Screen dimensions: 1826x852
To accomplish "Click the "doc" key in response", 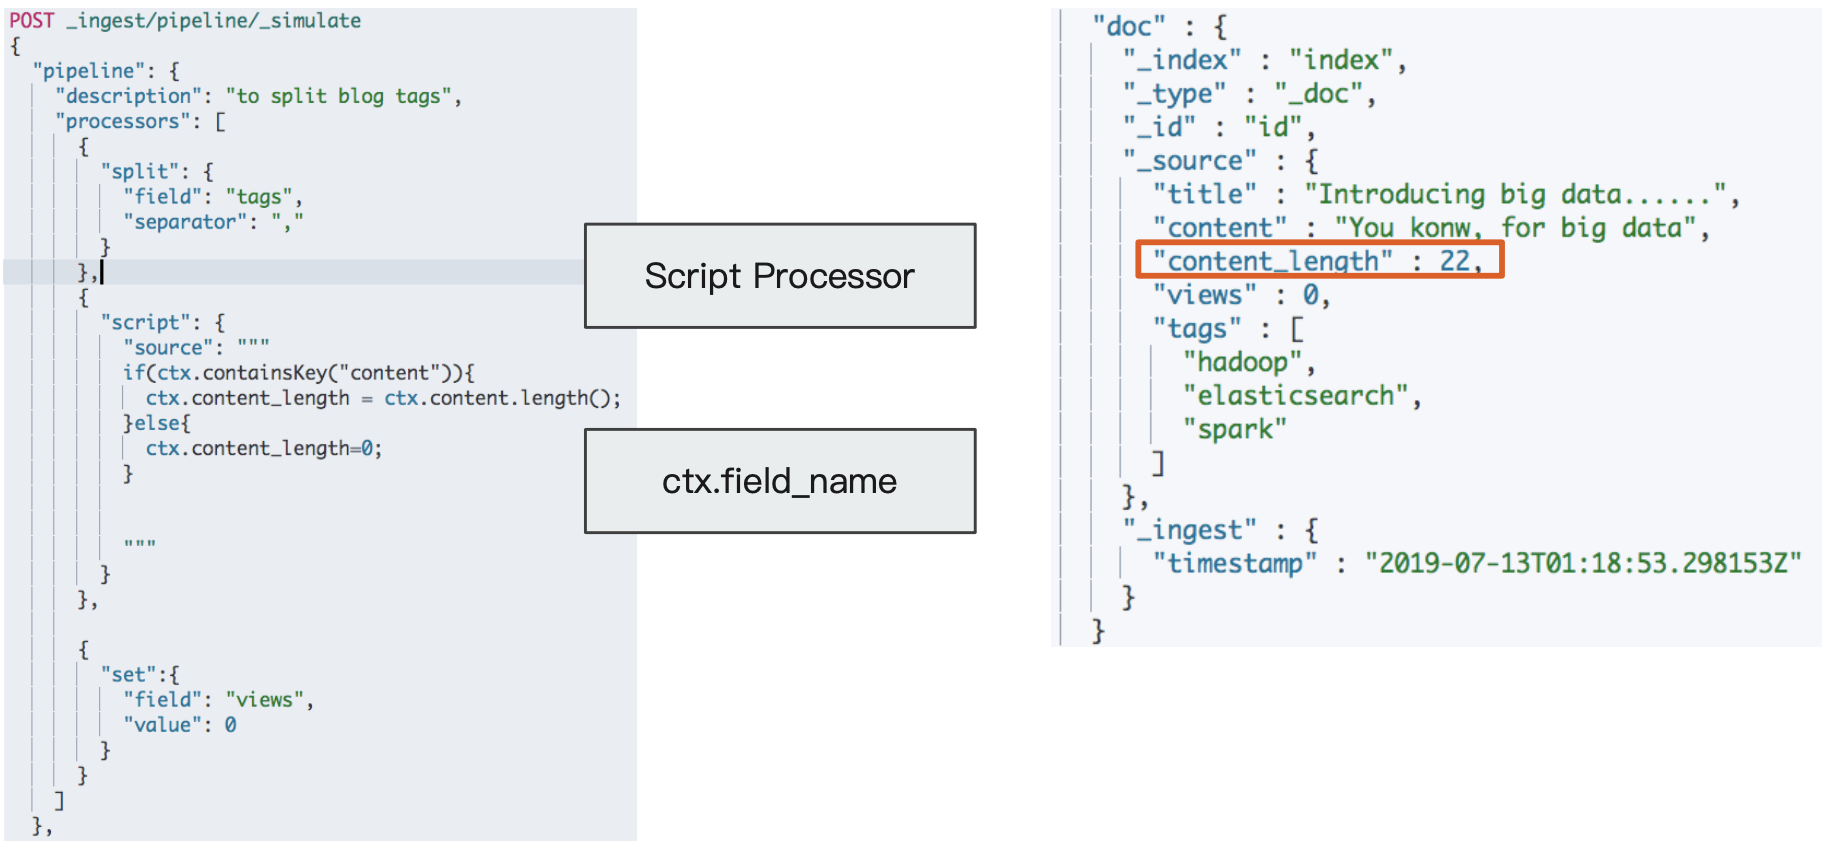I will 1129,26.
